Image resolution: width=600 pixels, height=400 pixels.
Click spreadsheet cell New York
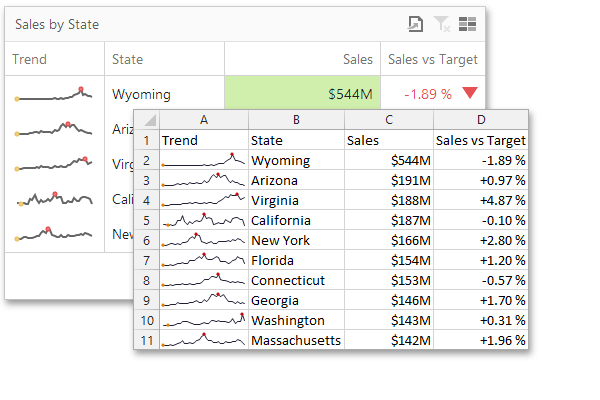click(x=296, y=240)
